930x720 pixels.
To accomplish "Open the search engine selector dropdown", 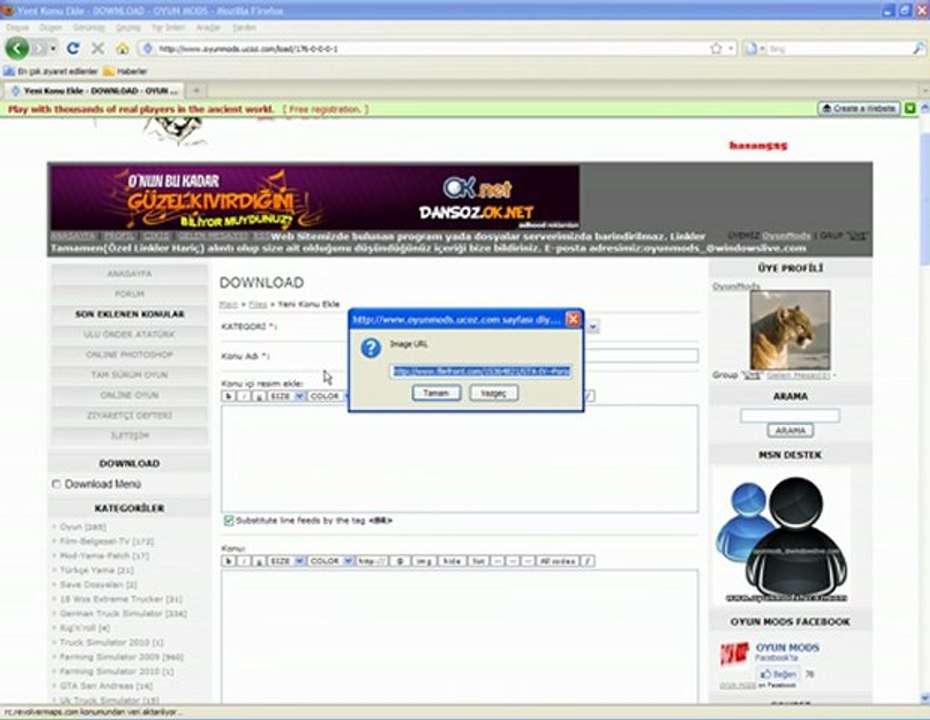I will point(762,49).
